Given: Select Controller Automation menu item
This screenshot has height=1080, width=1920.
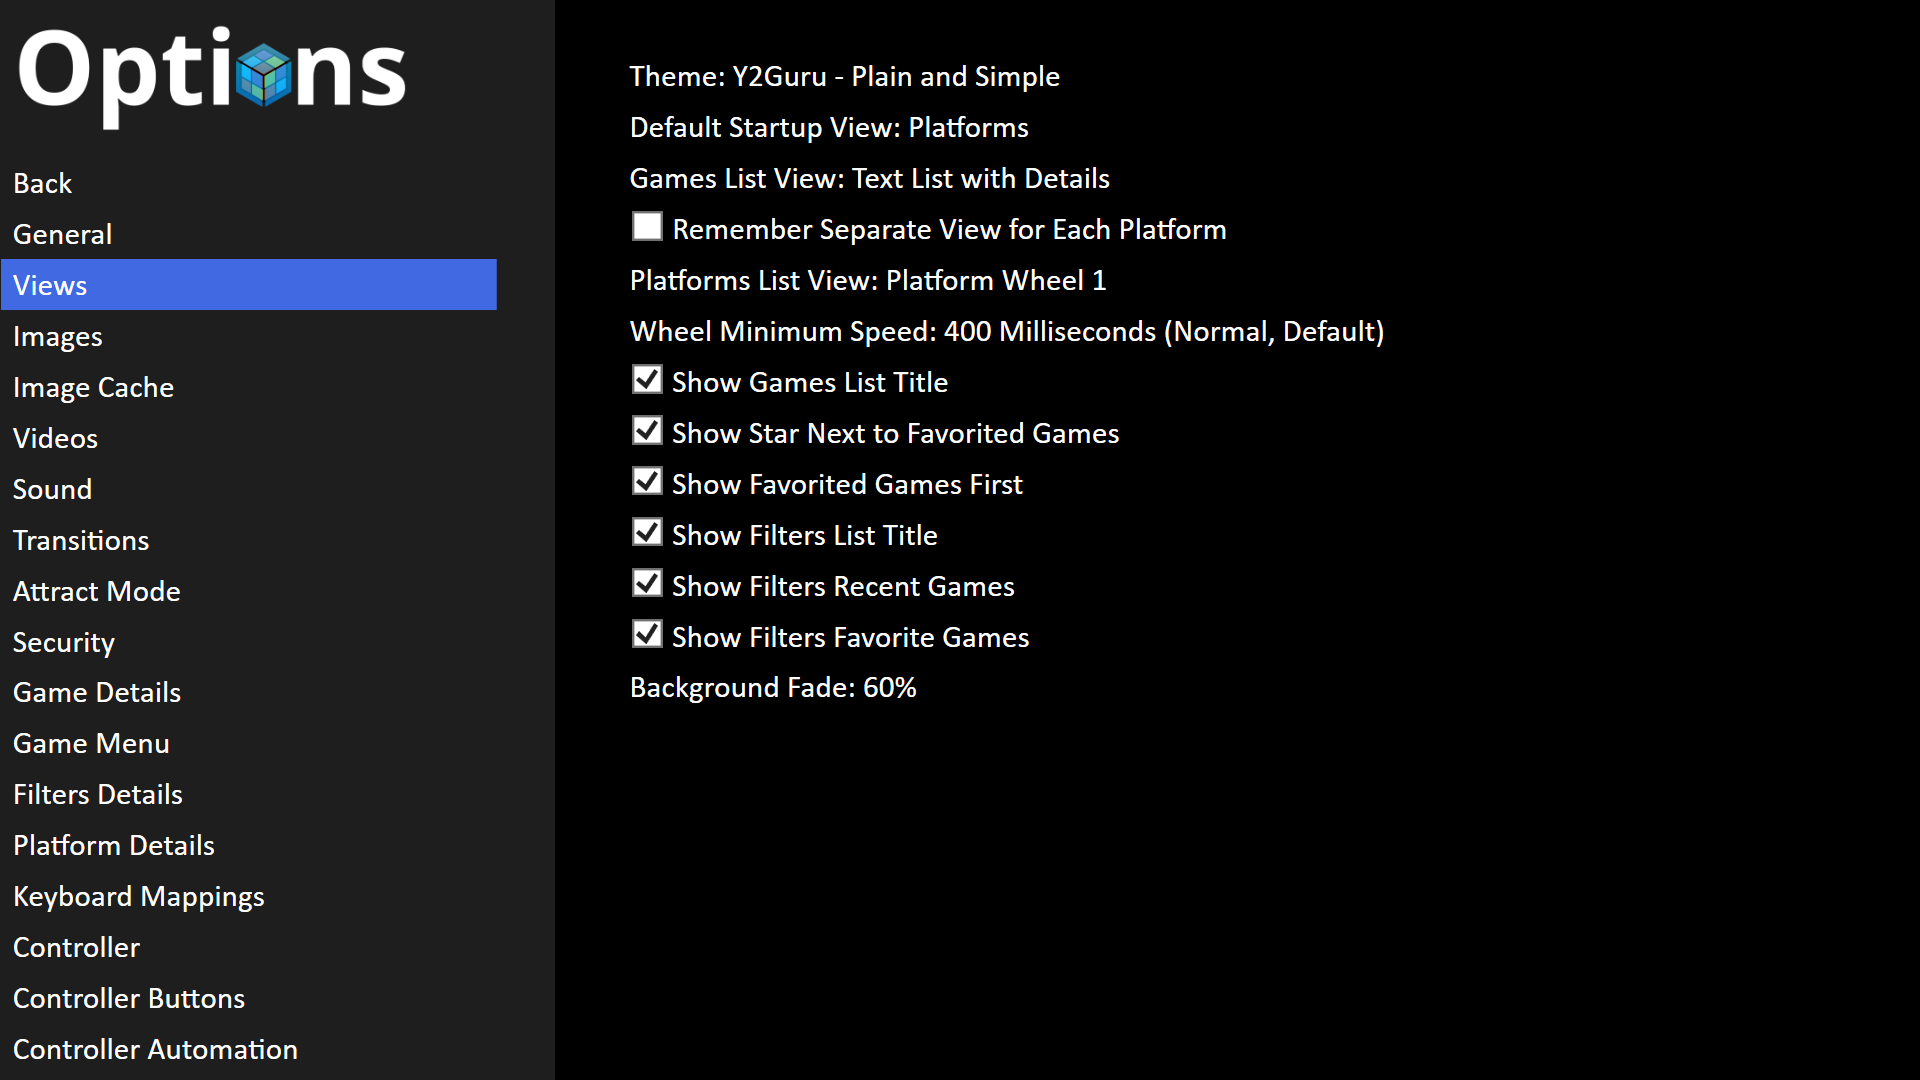Looking at the screenshot, I should [155, 1050].
